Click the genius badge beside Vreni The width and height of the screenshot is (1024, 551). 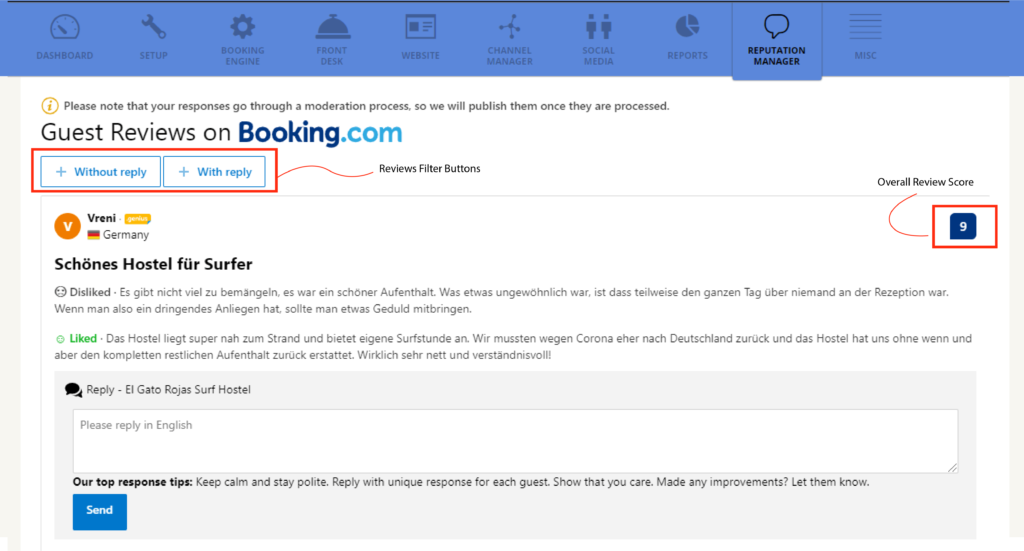pos(137,219)
